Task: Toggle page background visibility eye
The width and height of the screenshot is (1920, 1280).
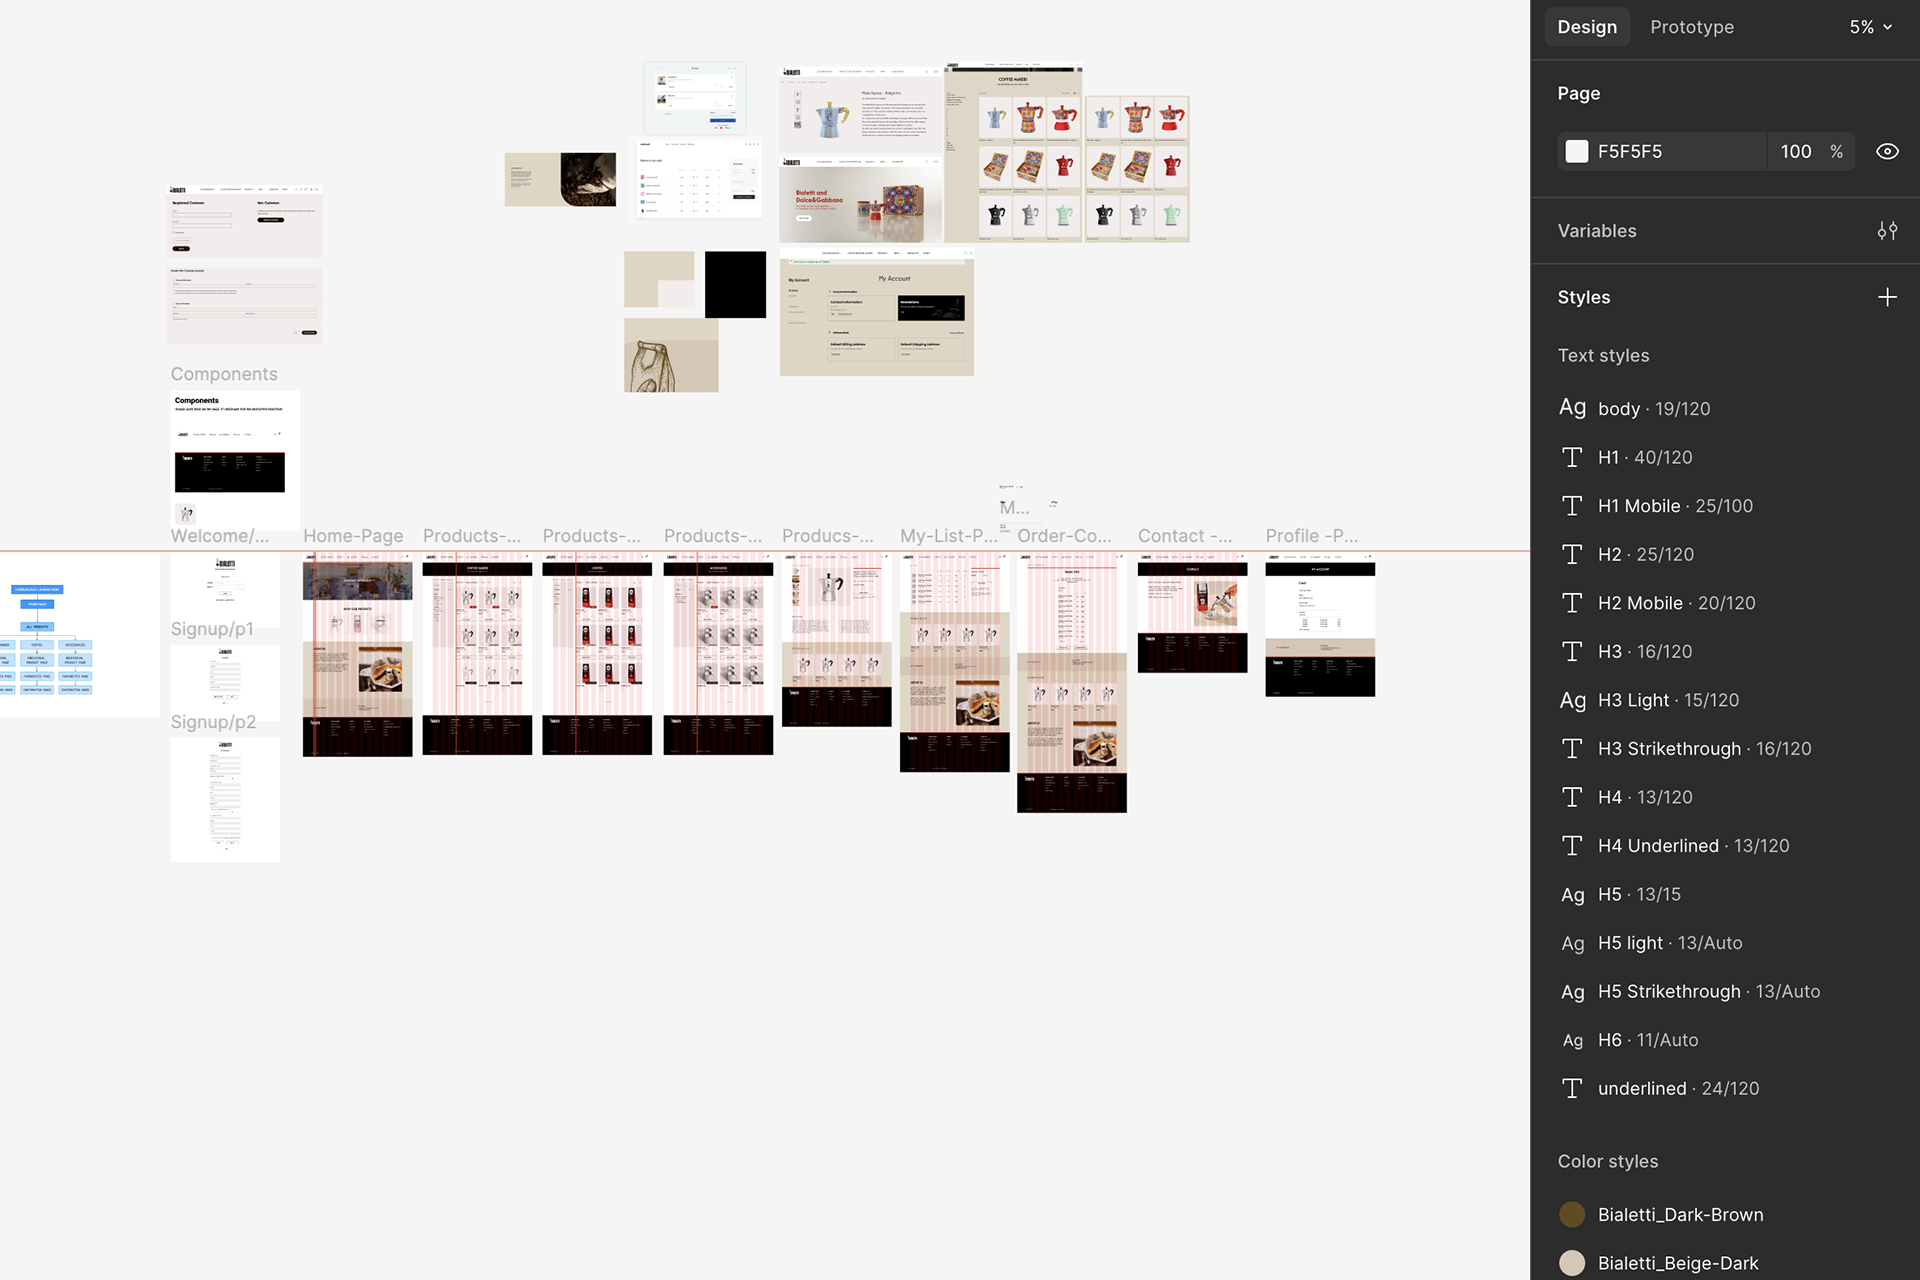Action: pyautogui.click(x=1886, y=152)
